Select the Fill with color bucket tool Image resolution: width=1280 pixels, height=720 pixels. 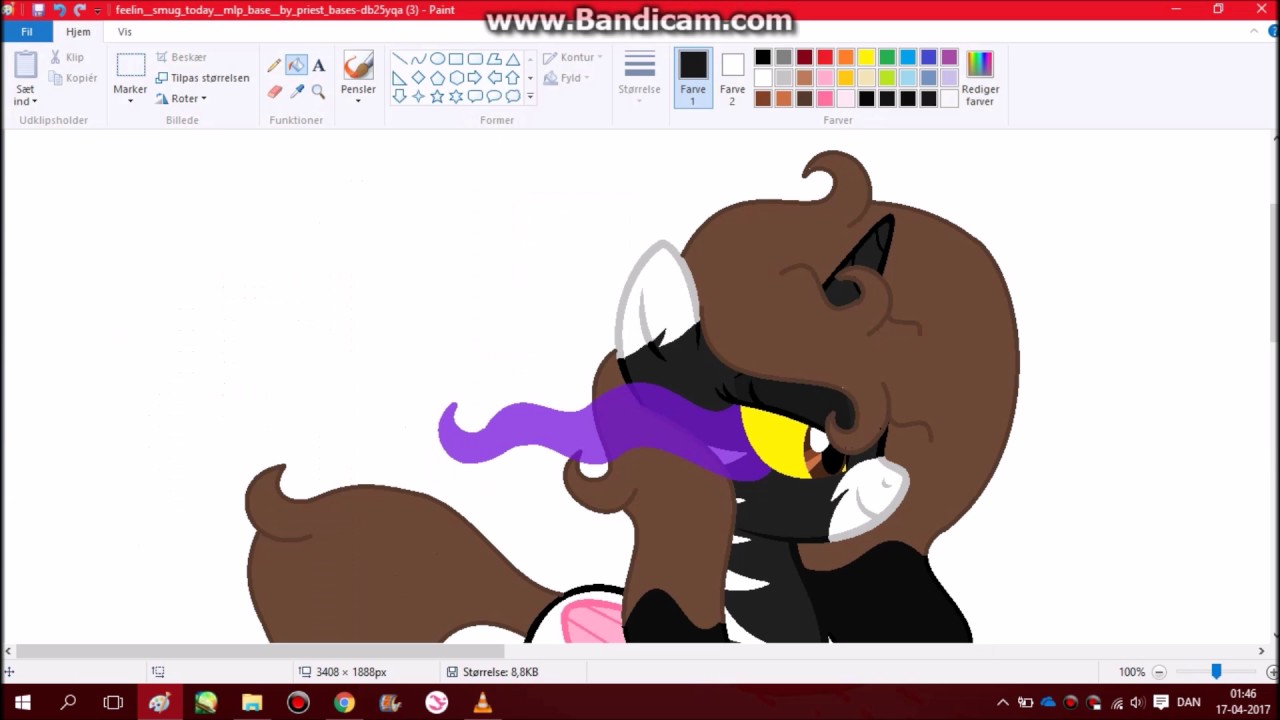296,66
